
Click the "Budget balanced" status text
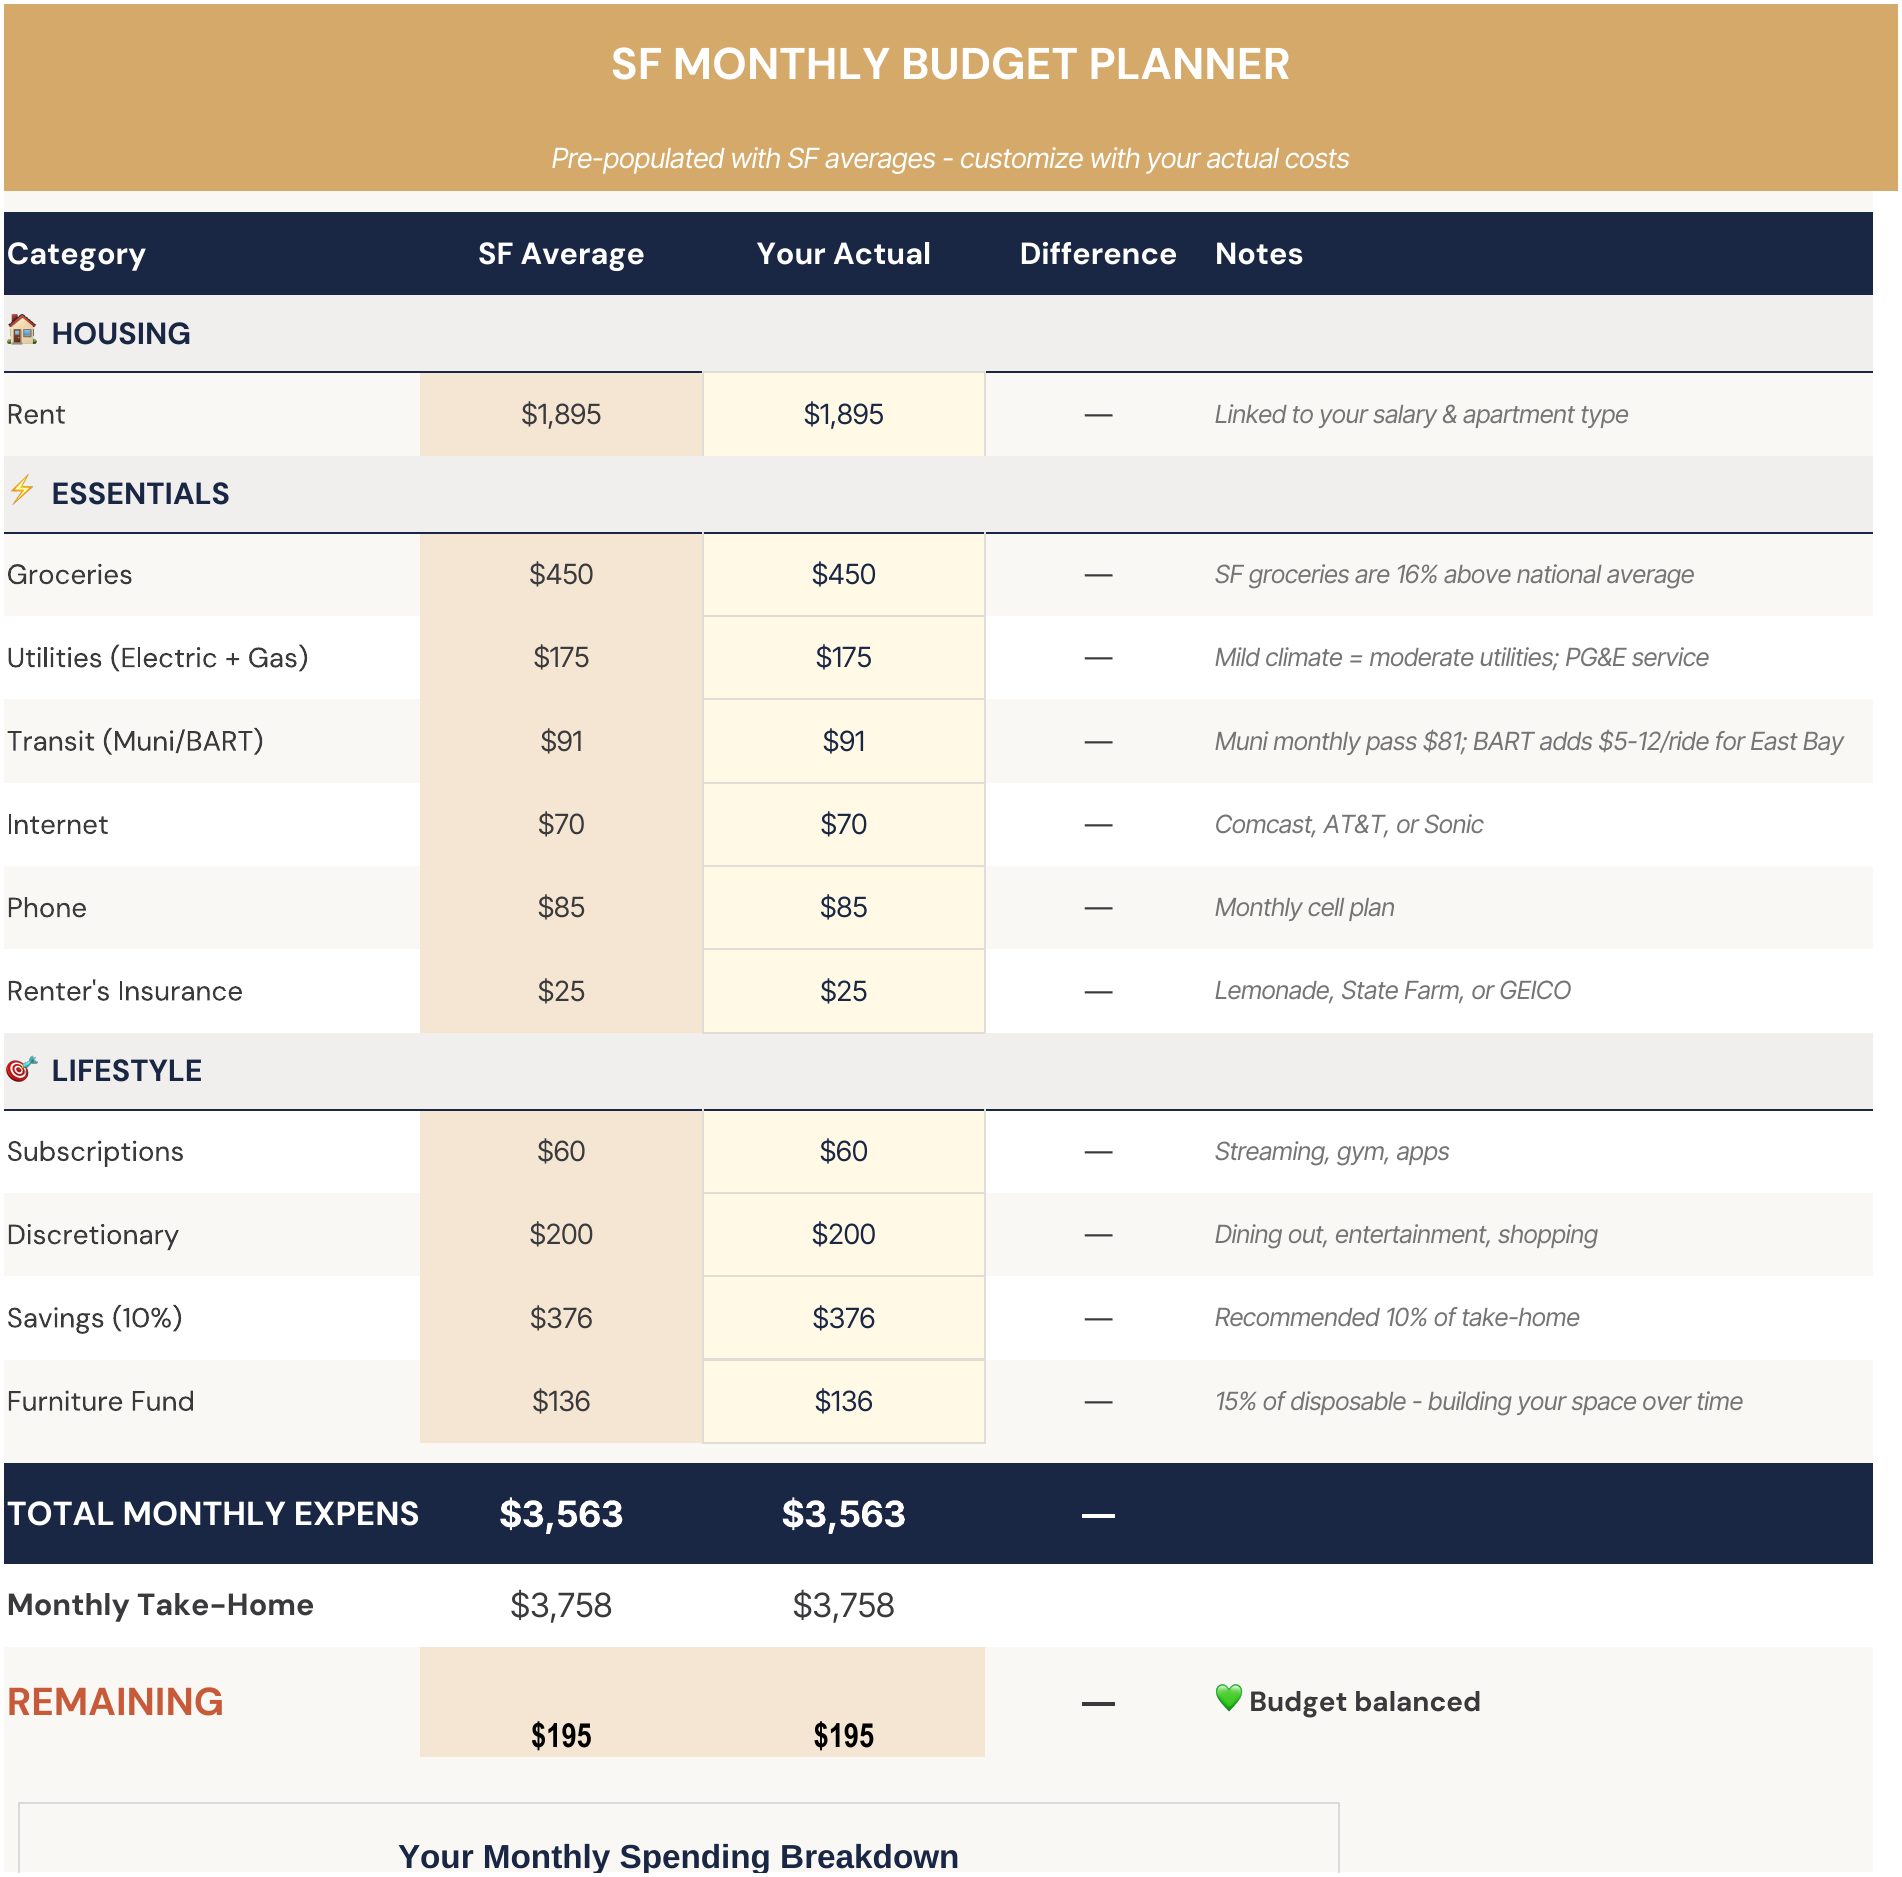1365,1702
